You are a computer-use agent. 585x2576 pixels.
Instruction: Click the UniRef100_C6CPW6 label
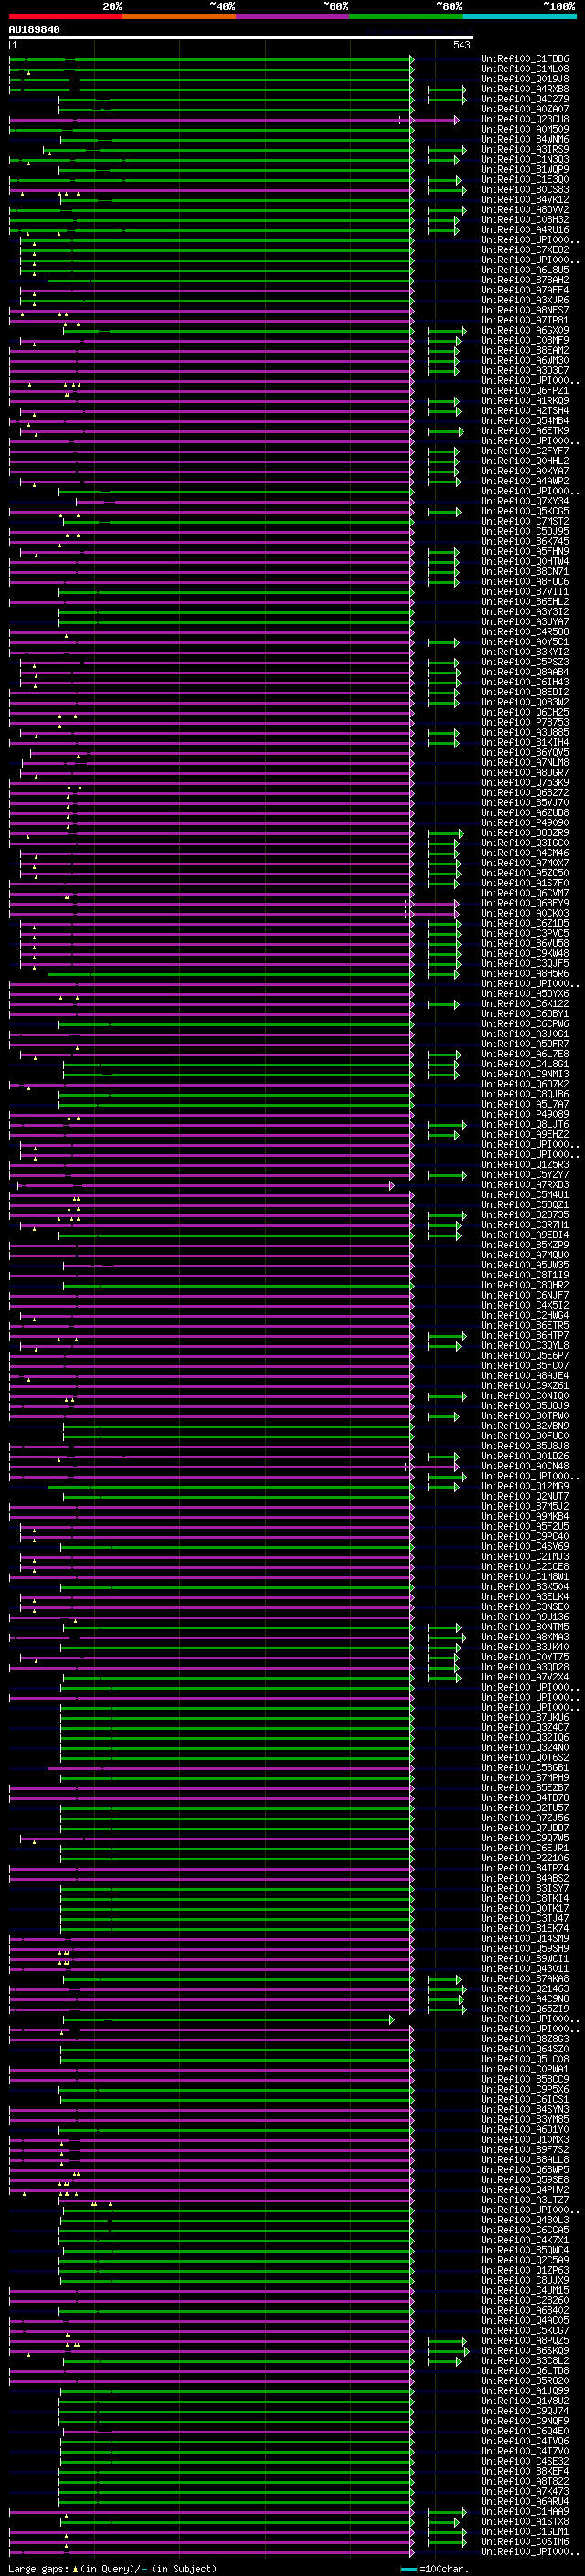pos(525,1024)
